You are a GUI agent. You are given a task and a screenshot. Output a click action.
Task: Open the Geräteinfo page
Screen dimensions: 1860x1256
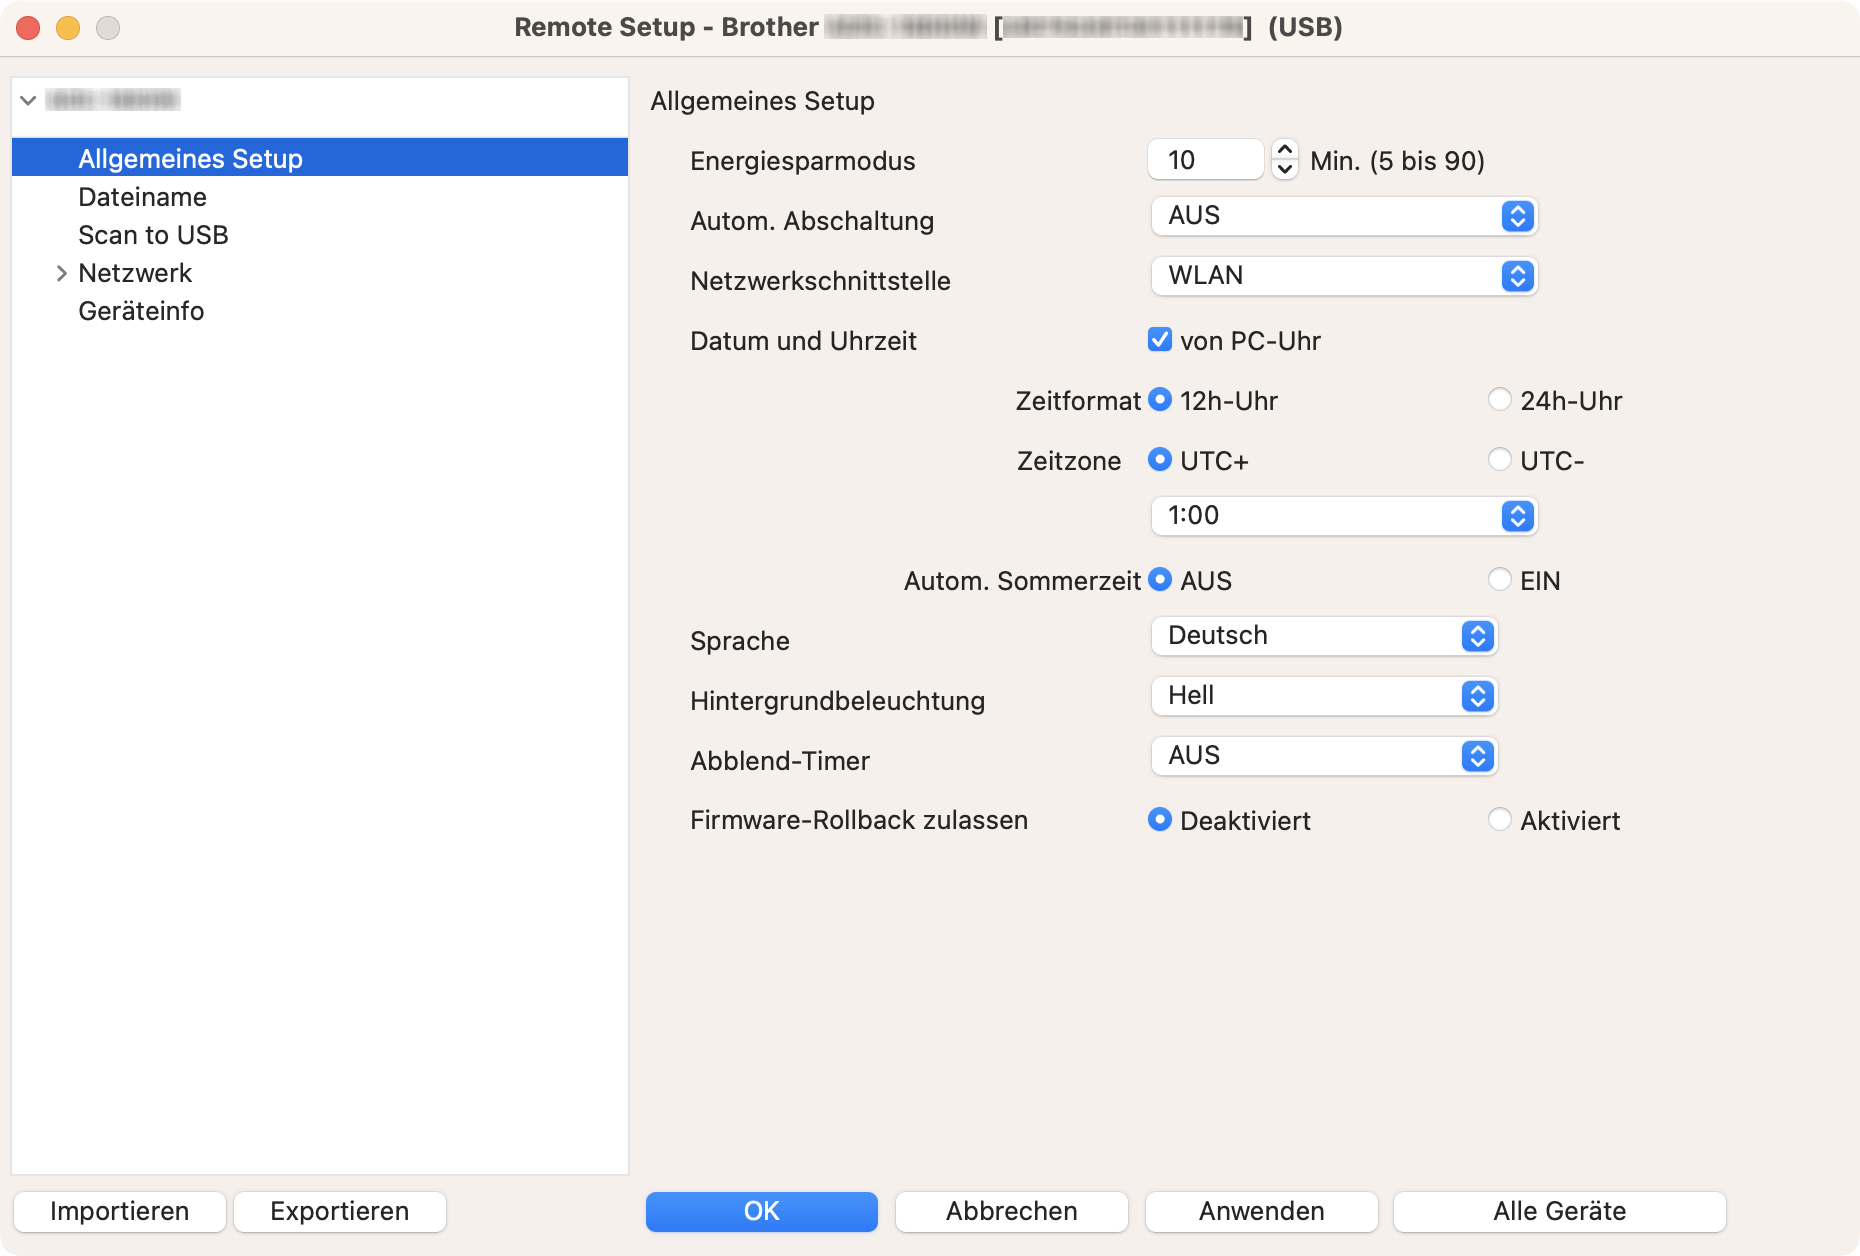point(141,311)
